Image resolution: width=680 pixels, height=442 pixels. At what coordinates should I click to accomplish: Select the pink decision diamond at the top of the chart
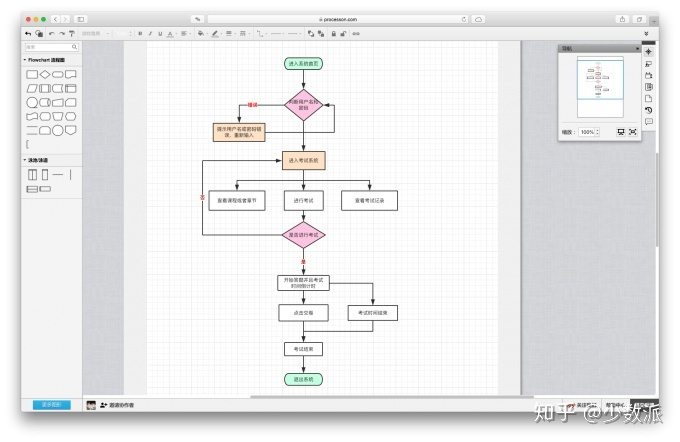point(304,105)
